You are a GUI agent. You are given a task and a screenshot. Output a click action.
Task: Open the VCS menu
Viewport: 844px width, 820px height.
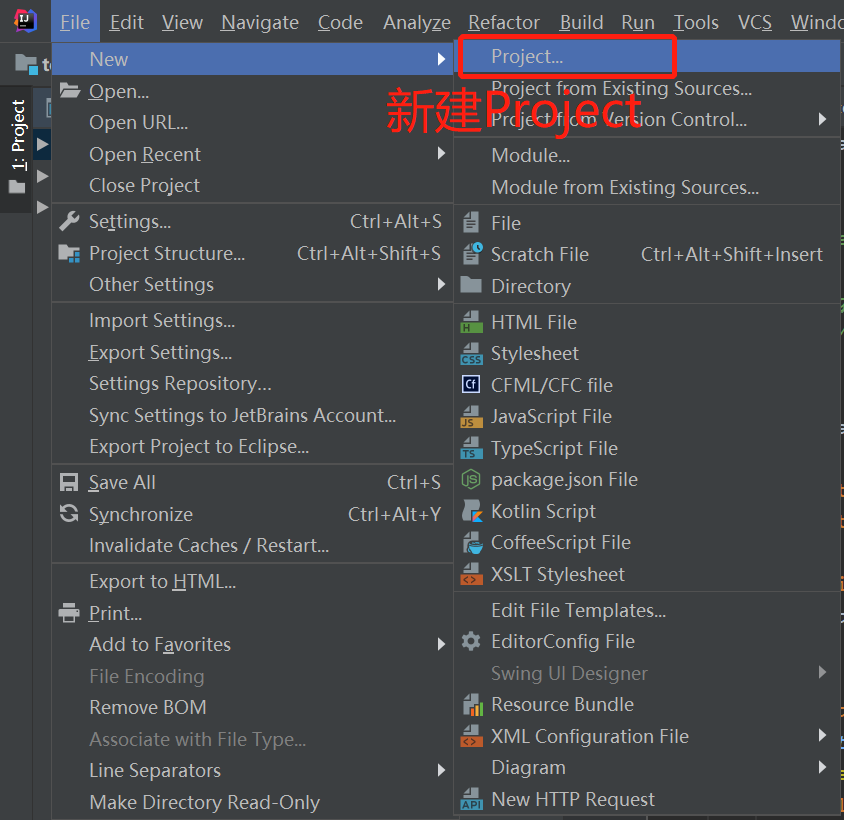[x=755, y=22]
